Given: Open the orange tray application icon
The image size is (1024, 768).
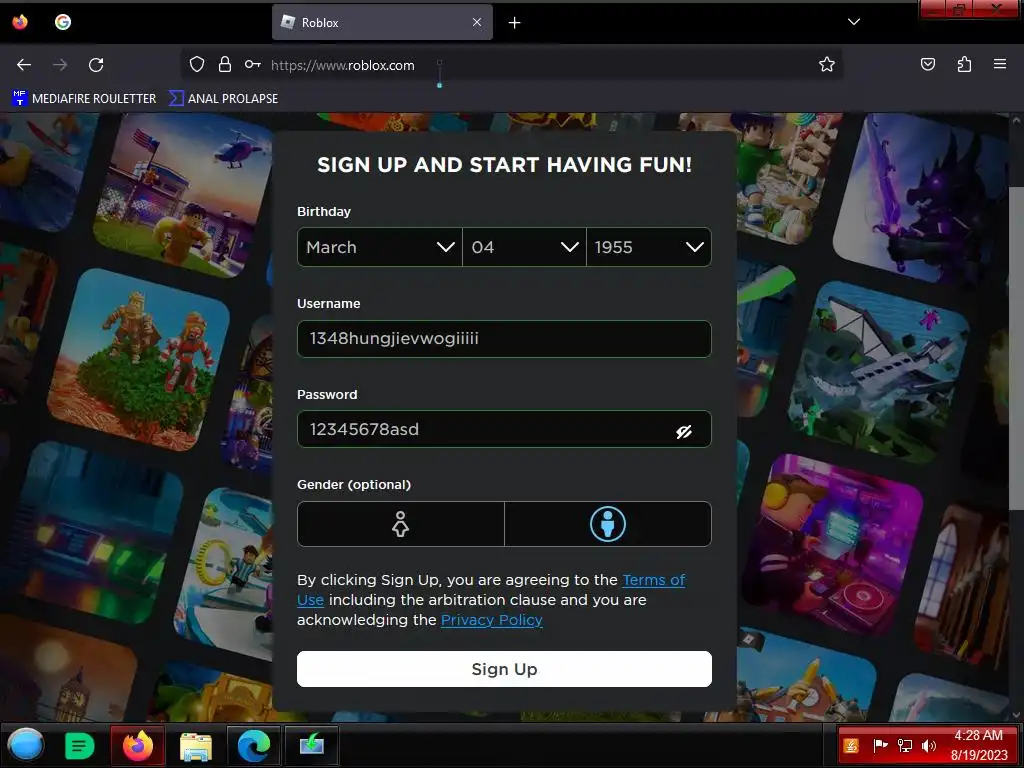Looking at the screenshot, I should click(851, 745).
